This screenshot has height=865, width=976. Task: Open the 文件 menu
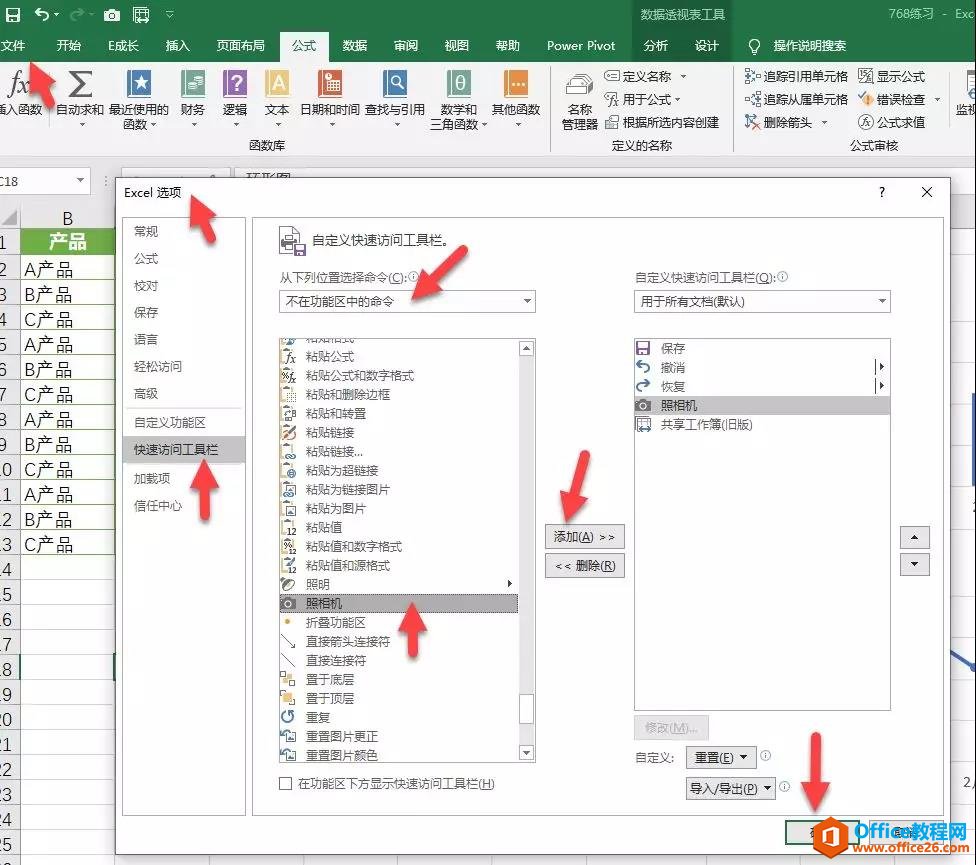tap(22, 45)
